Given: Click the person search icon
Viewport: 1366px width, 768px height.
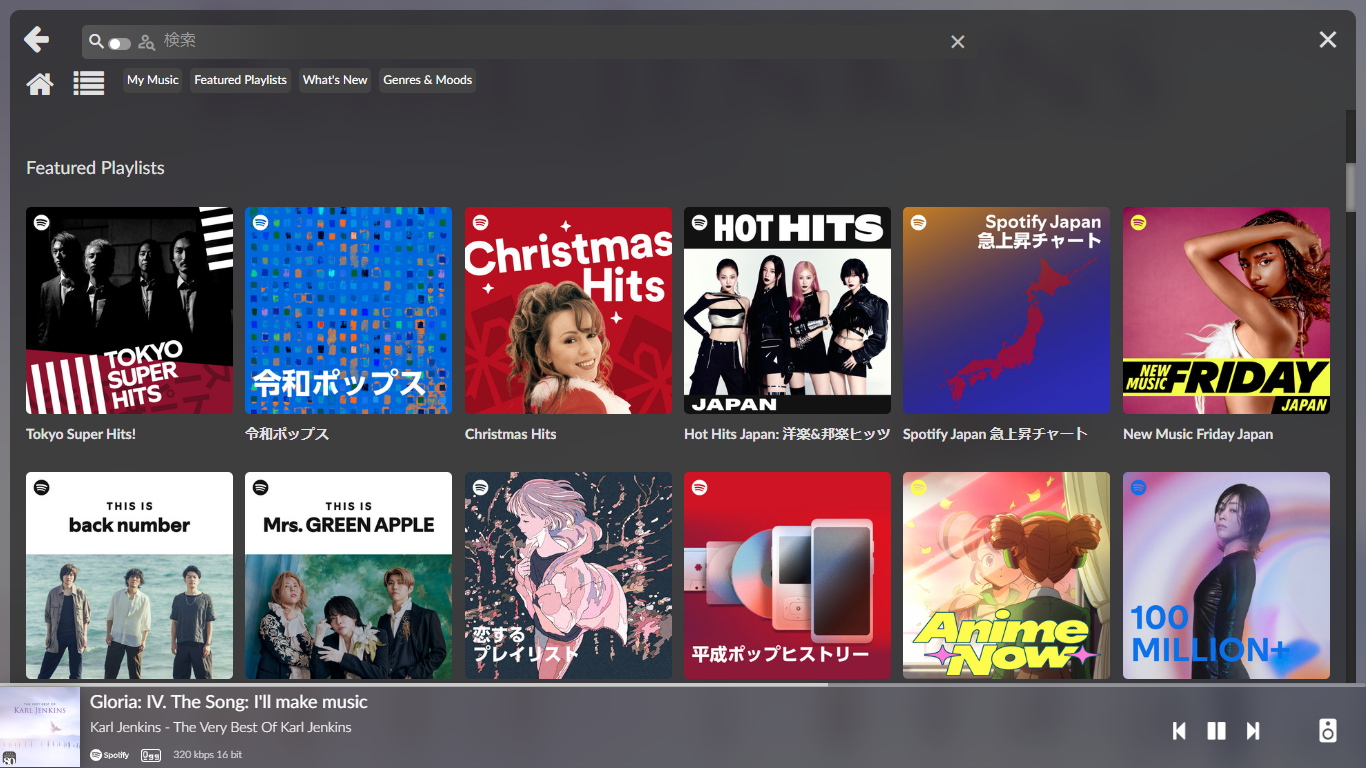Looking at the screenshot, I should tap(147, 42).
